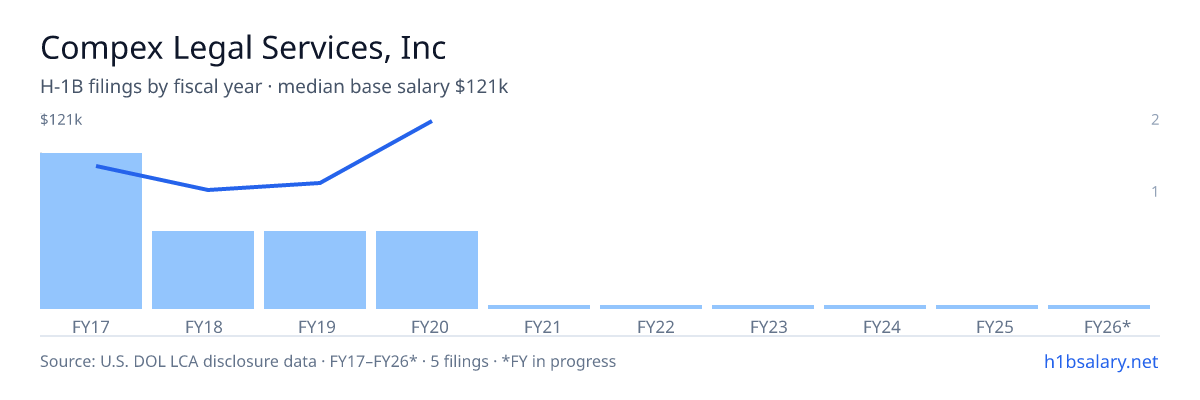Click the salary line peak at FY20
This screenshot has width=1200, height=400.
tap(431, 122)
